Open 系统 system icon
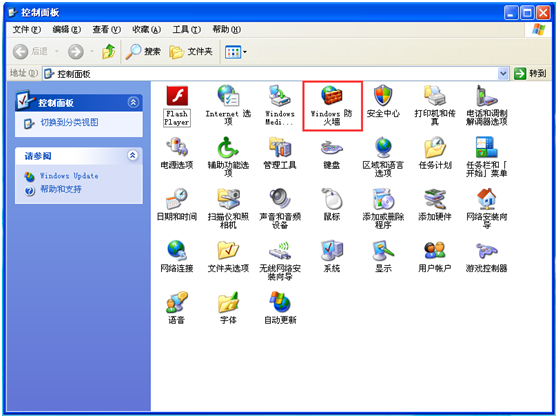558x418 pixels. pos(332,256)
